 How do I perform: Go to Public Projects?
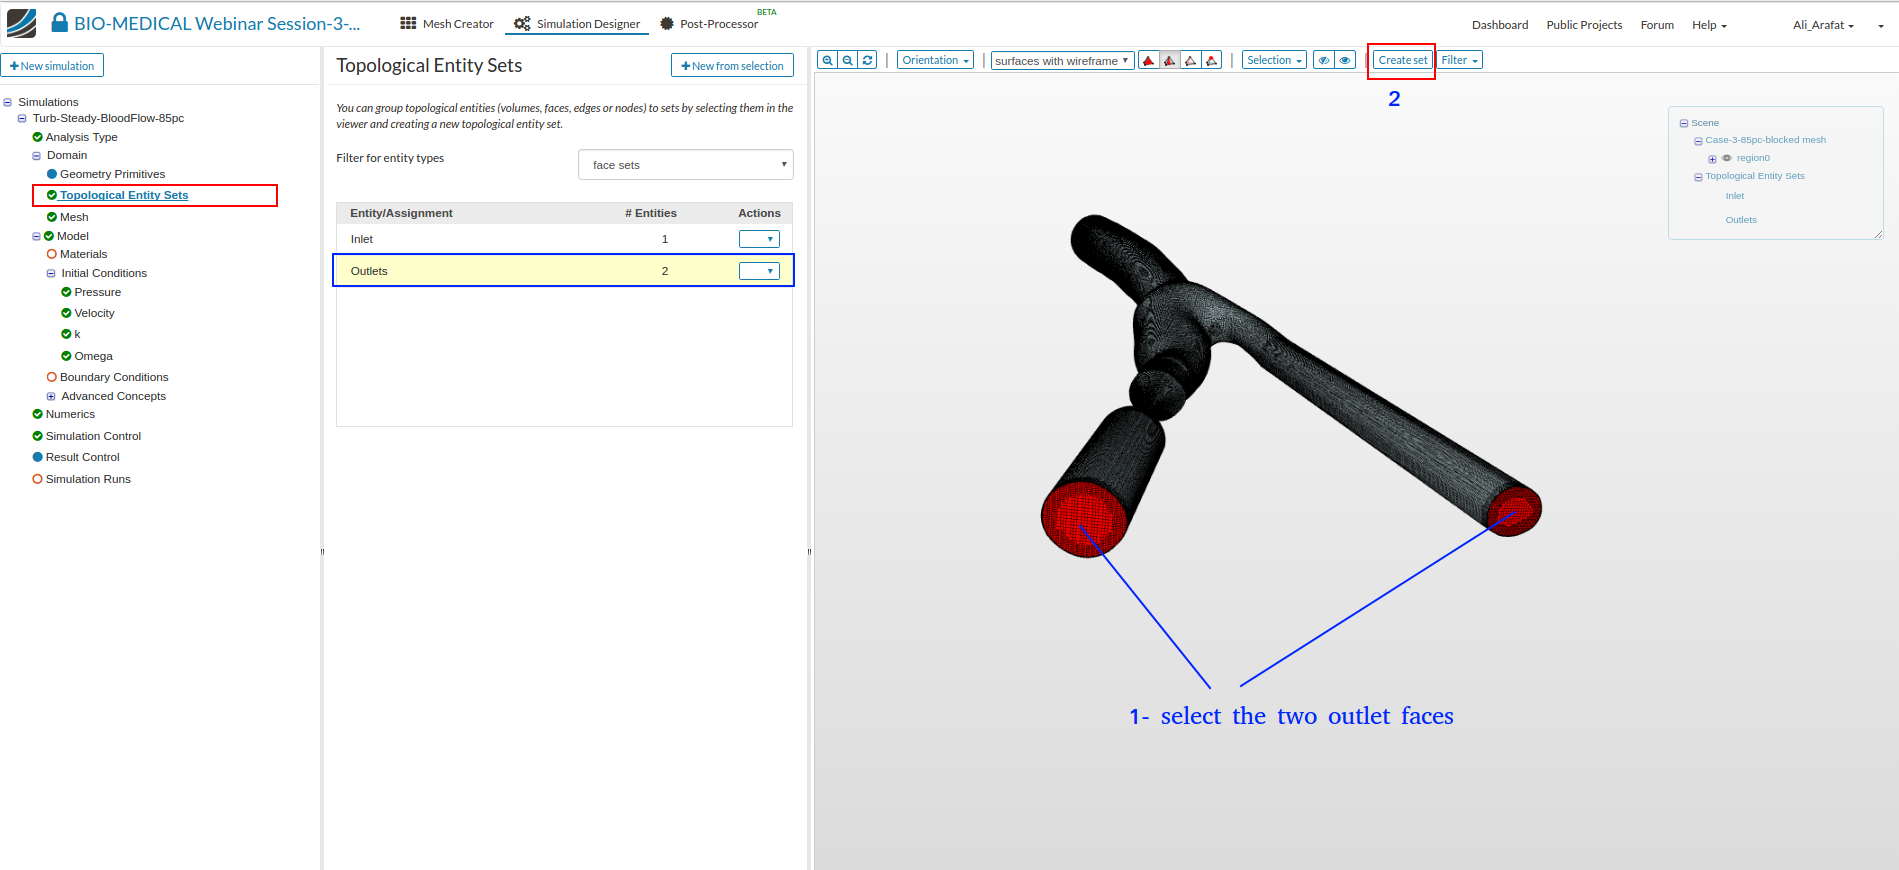1584,25
